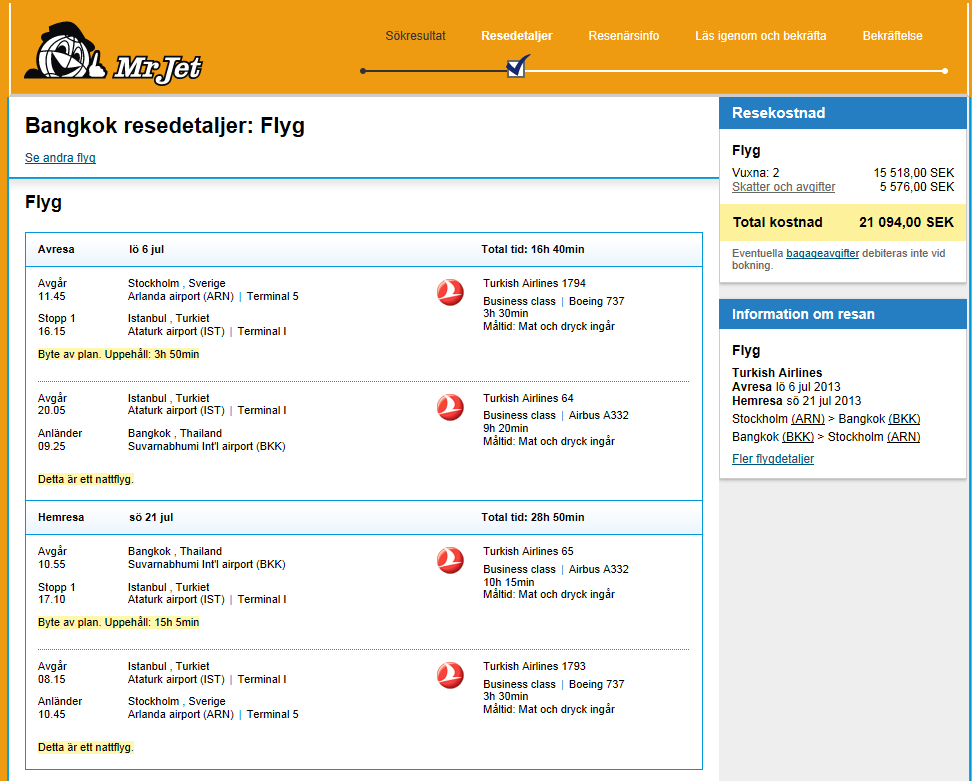
Task: Expand Fler flygdetaljer link
Action: (772, 459)
